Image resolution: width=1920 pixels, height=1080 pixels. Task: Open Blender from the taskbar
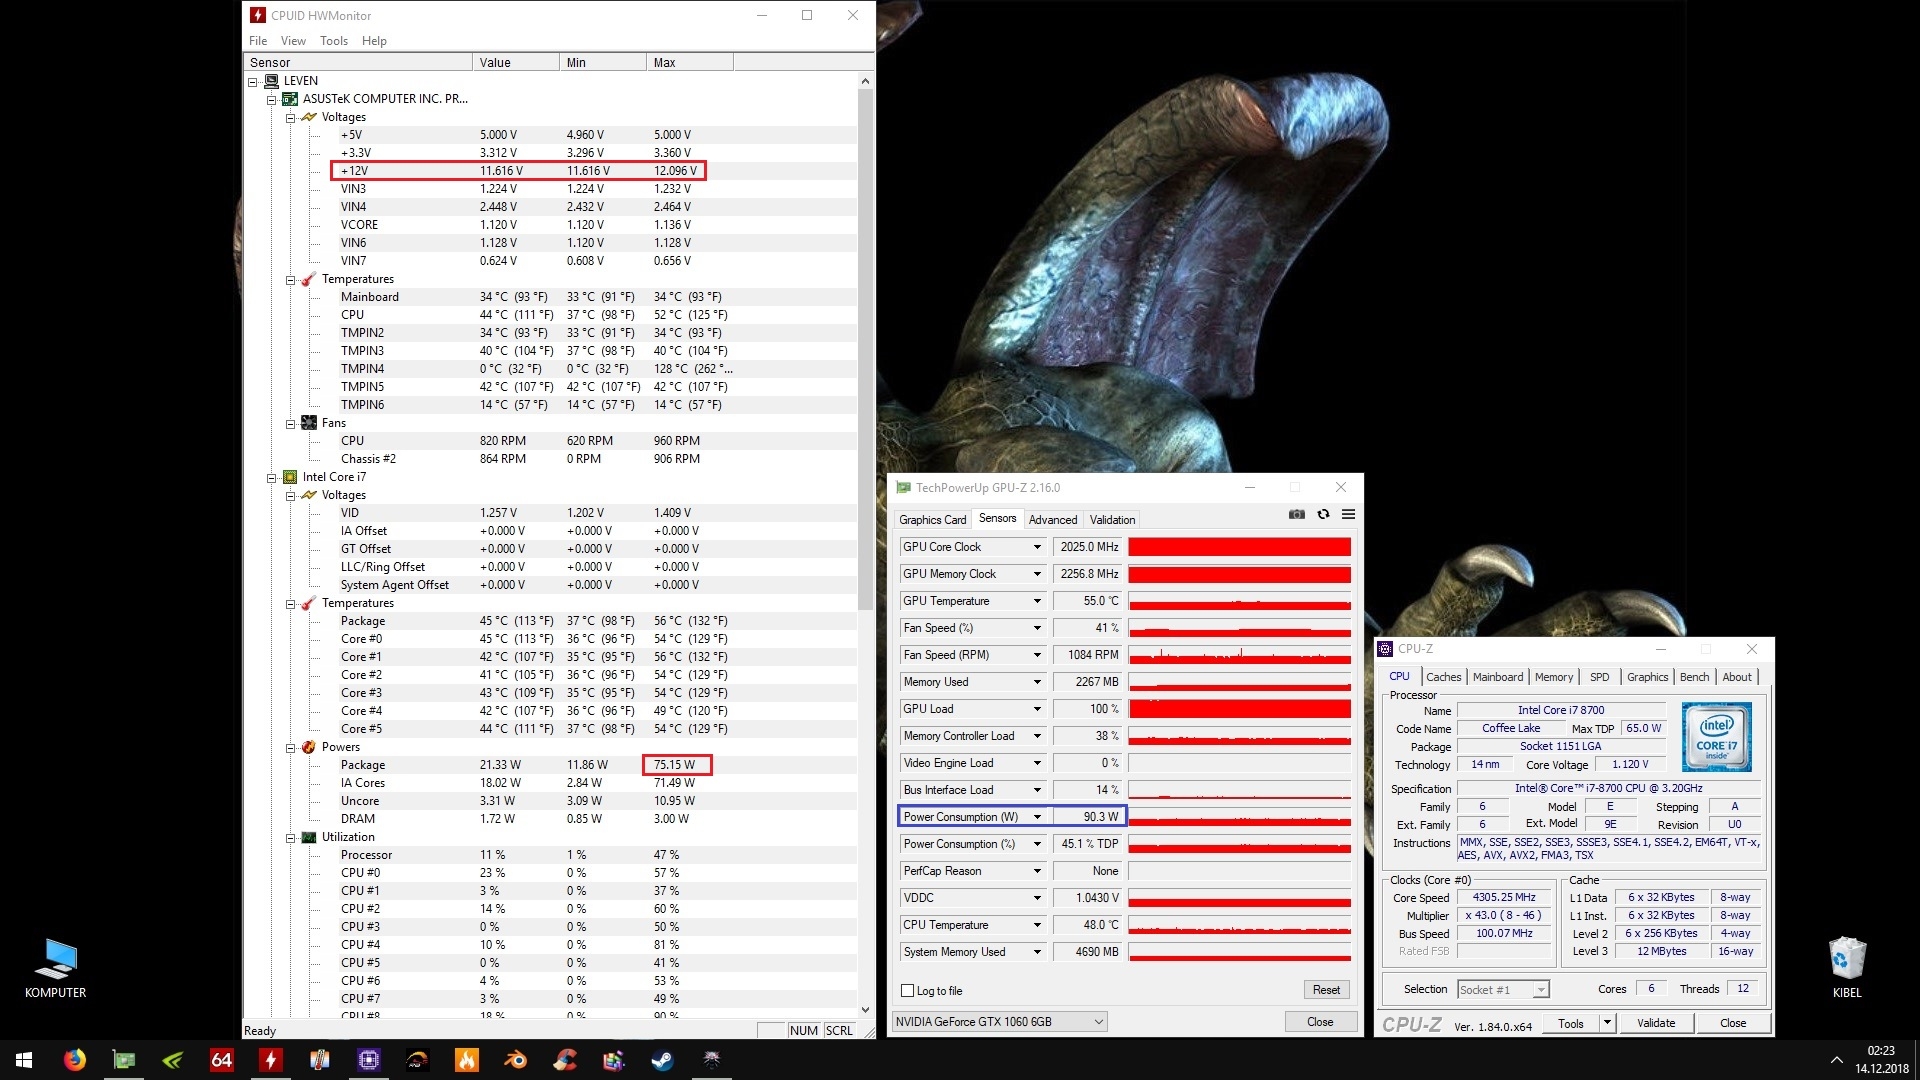click(515, 1060)
